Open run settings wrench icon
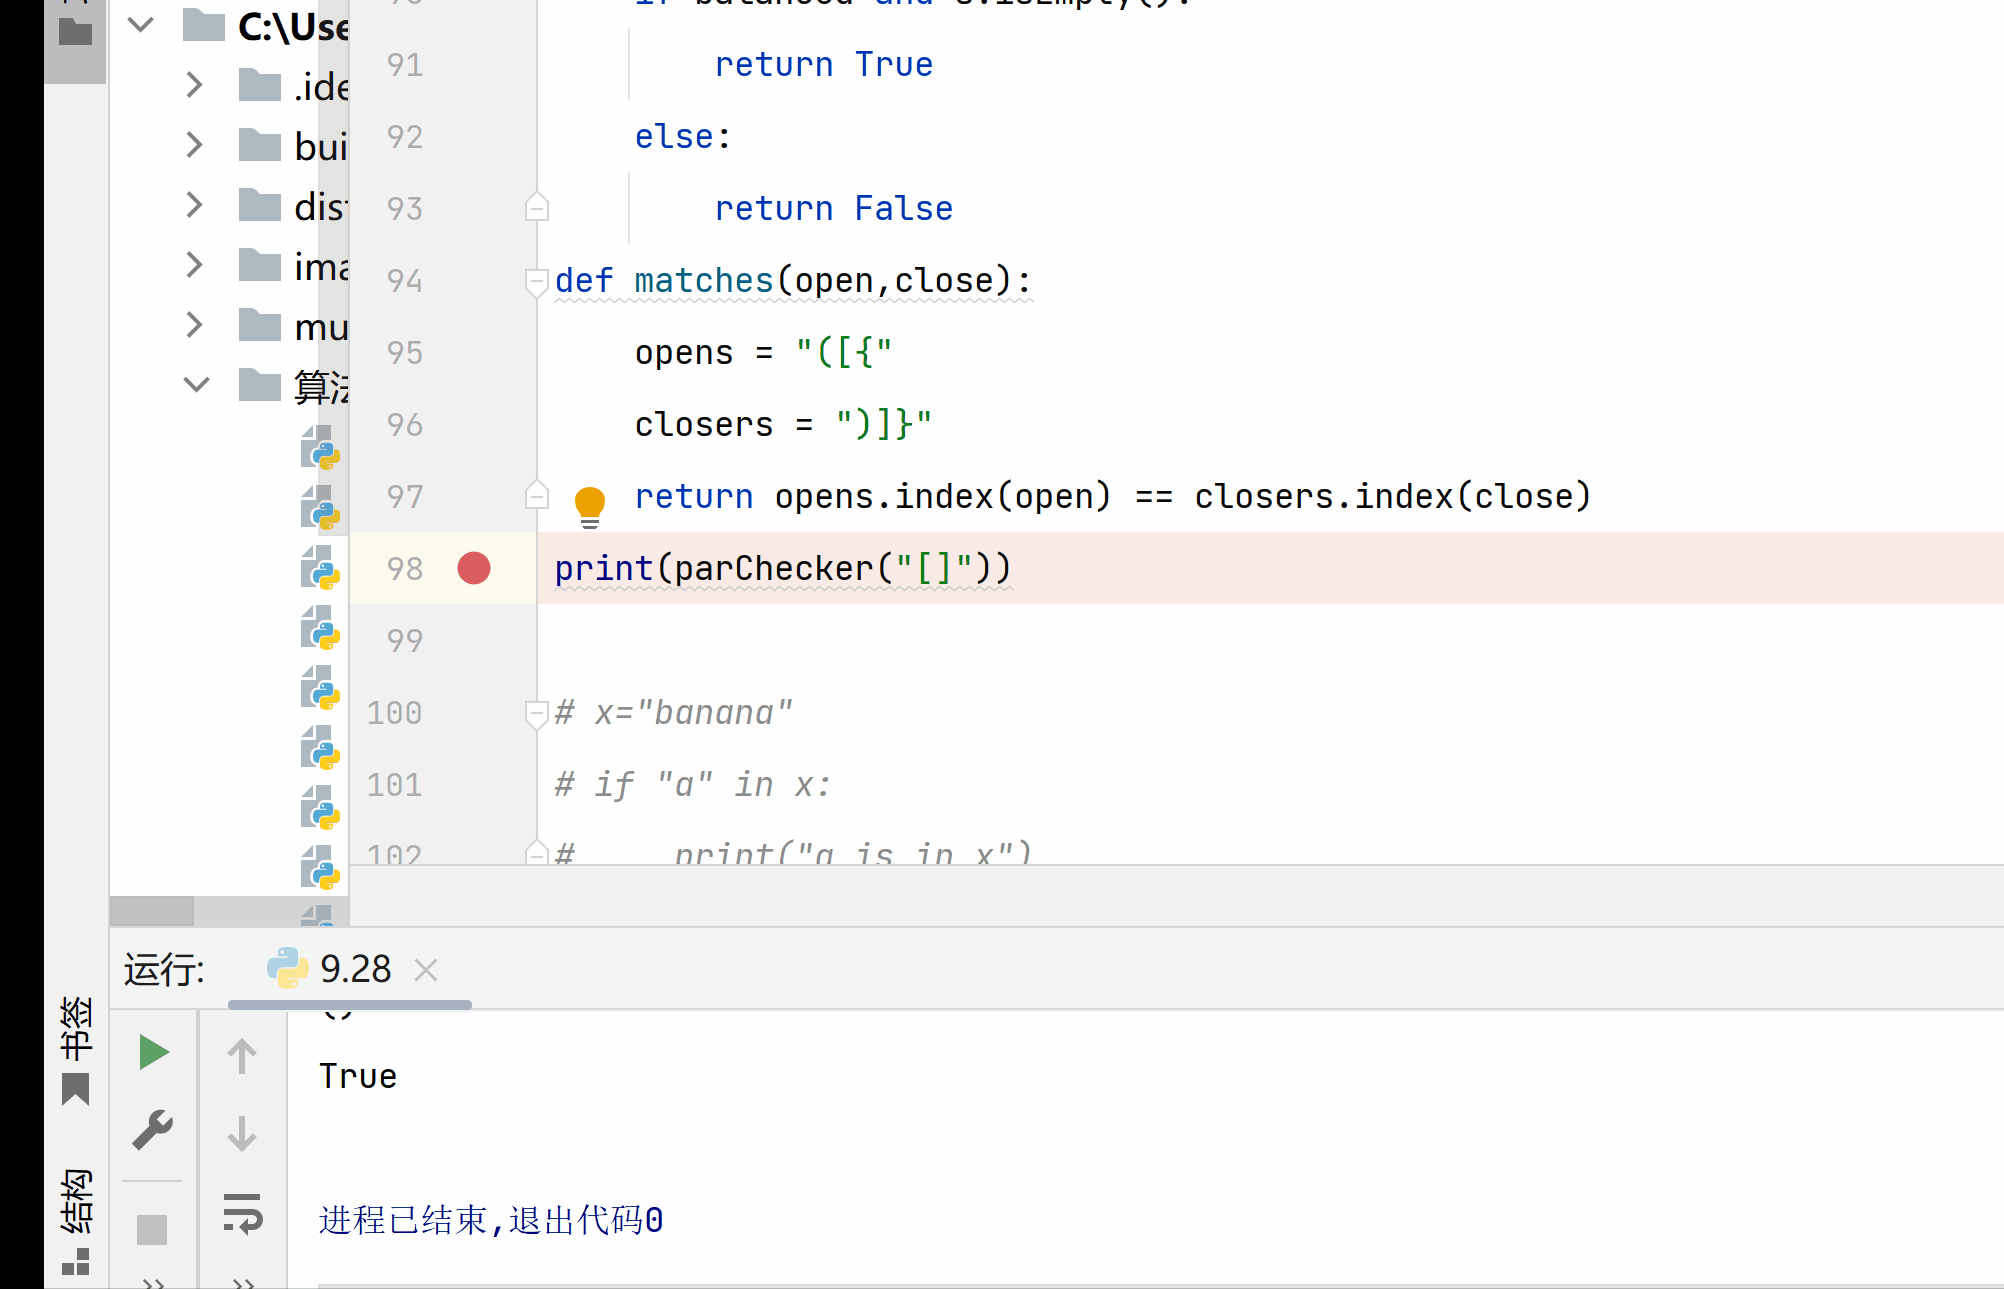 click(153, 1130)
